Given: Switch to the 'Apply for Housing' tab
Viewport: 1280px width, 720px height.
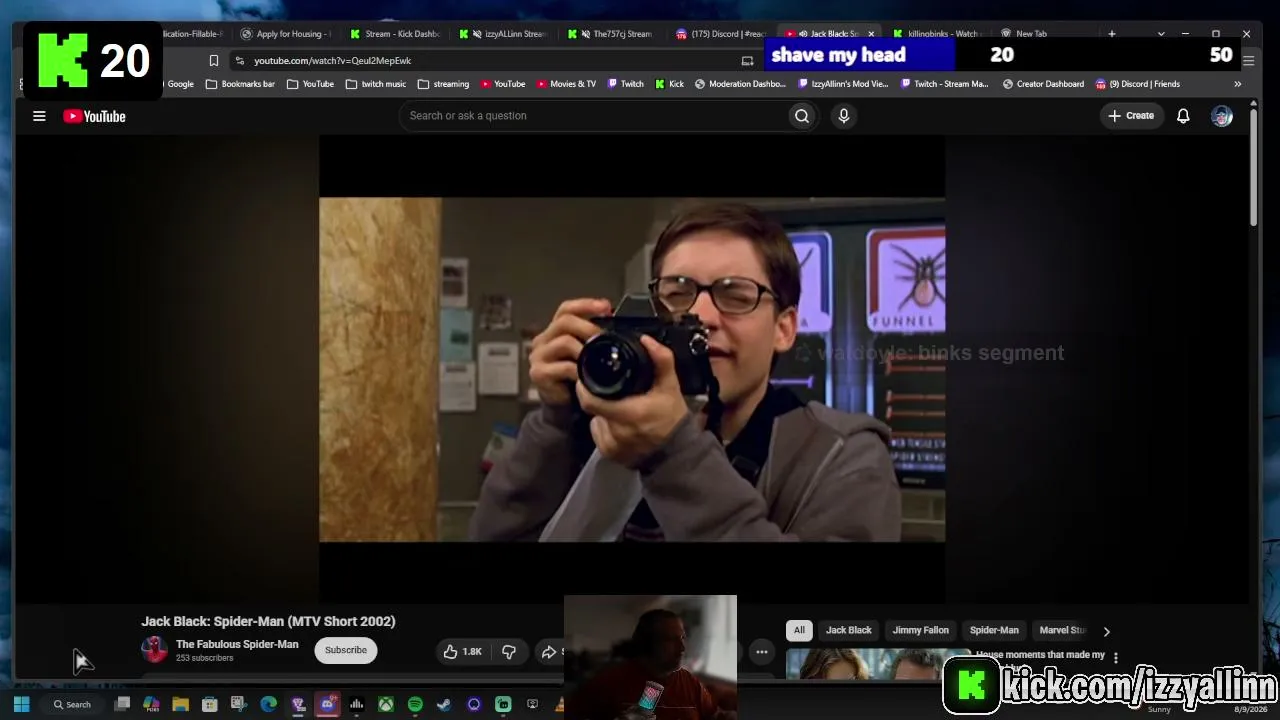Looking at the screenshot, I should (x=285, y=34).
